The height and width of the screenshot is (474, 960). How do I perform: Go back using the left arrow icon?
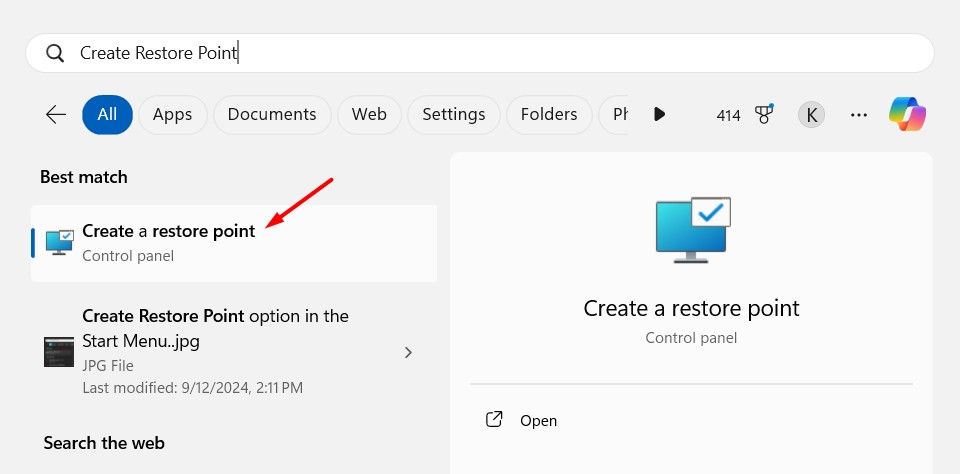pyautogui.click(x=56, y=114)
